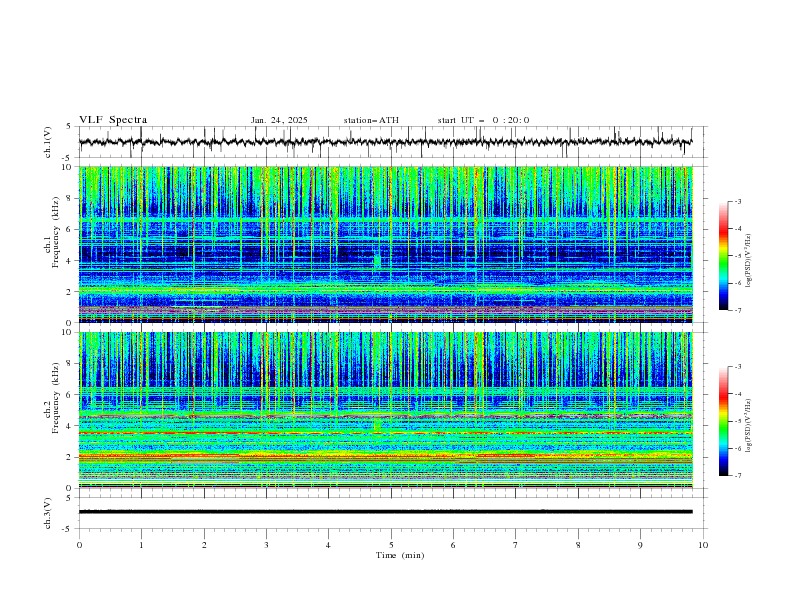The width and height of the screenshot is (792, 612).
Task: Click the "Time (min)" axis label
Action: [400, 555]
